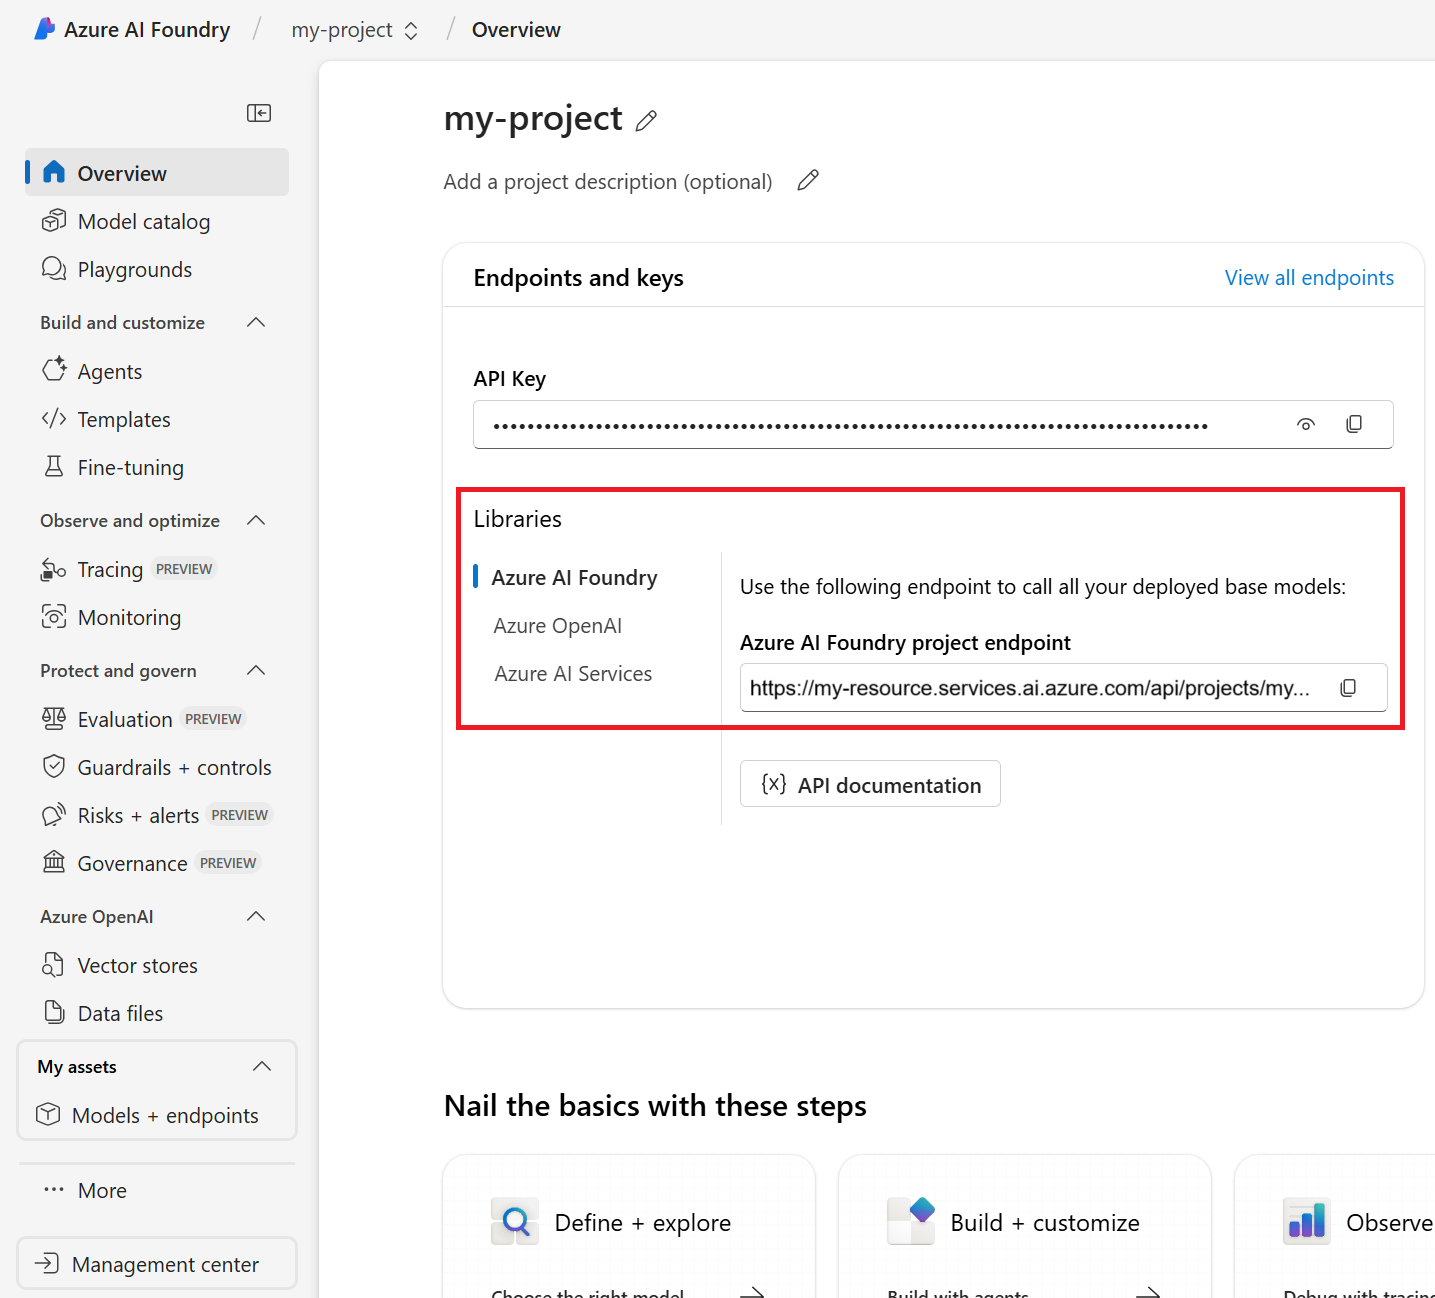Image resolution: width=1435 pixels, height=1298 pixels.
Task: Click the Define + explore magnifier icon
Action: click(x=515, y=1221)
